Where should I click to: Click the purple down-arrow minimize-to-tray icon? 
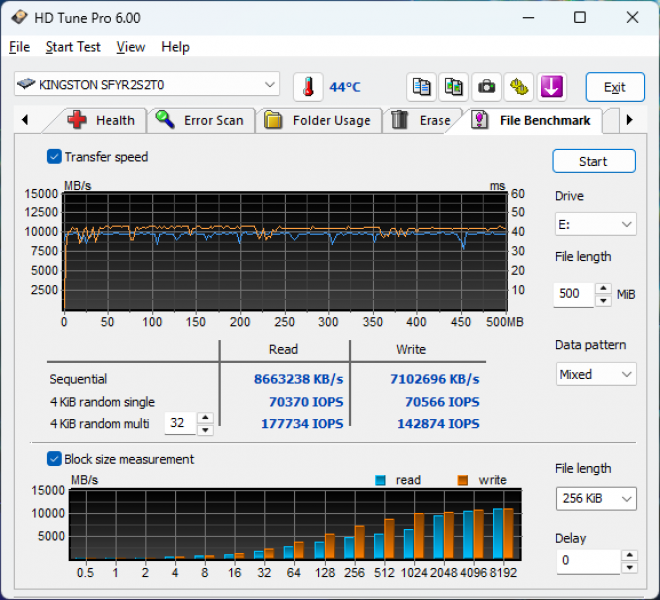click(x=551, y=87)
